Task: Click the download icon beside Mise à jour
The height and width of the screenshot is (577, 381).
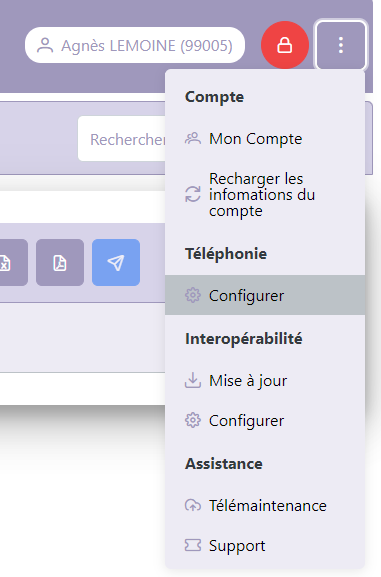Action: 193,380
